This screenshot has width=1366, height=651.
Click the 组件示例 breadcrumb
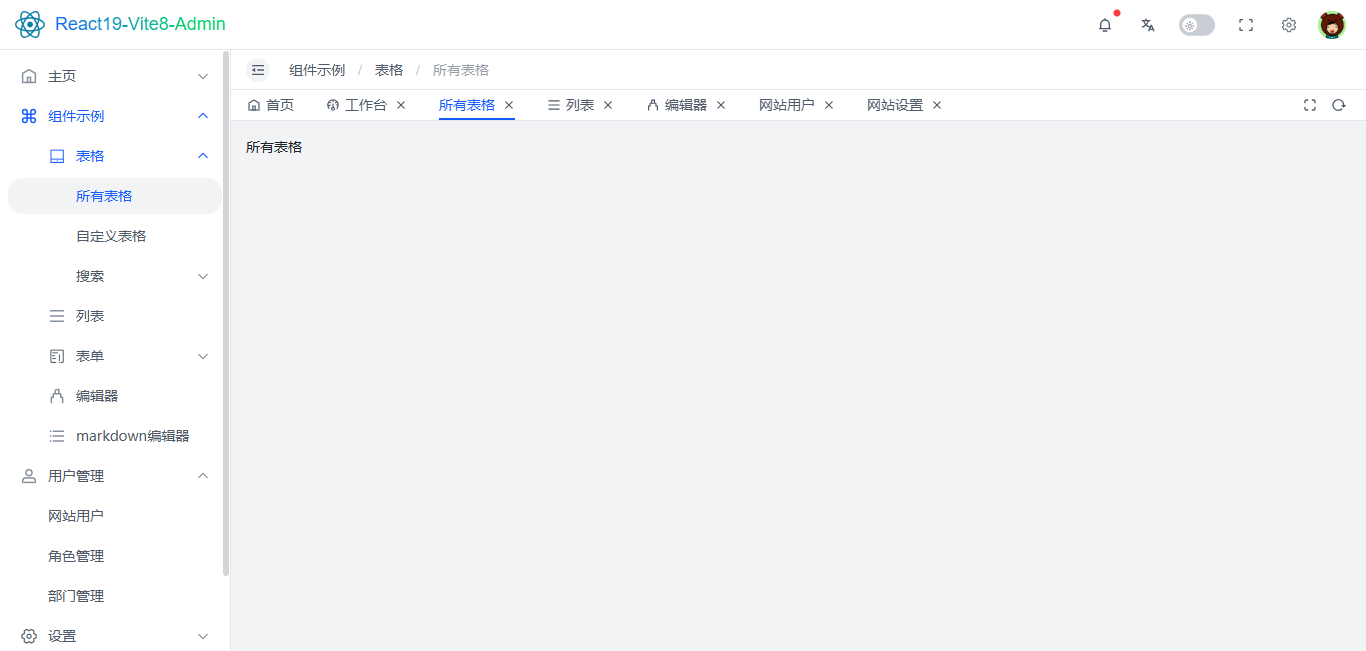click(317, 70)
